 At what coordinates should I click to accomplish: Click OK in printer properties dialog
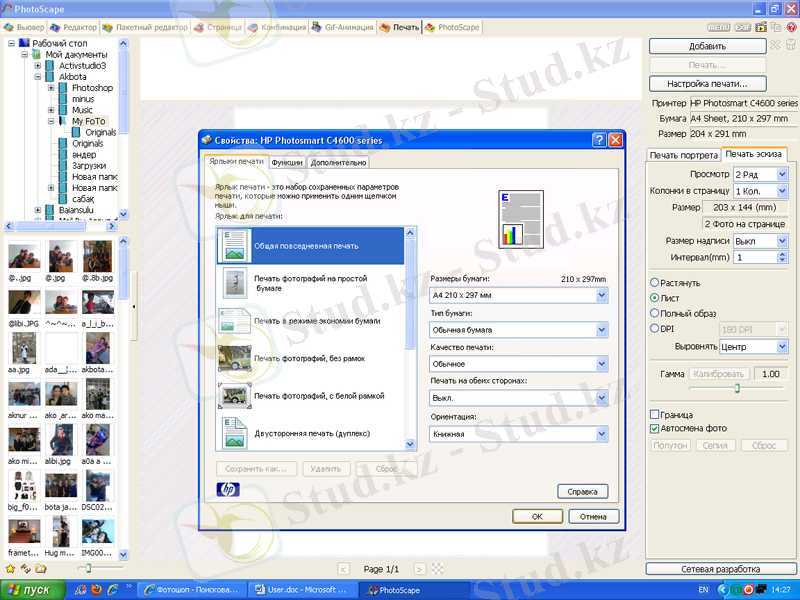[x=537, y=516]
